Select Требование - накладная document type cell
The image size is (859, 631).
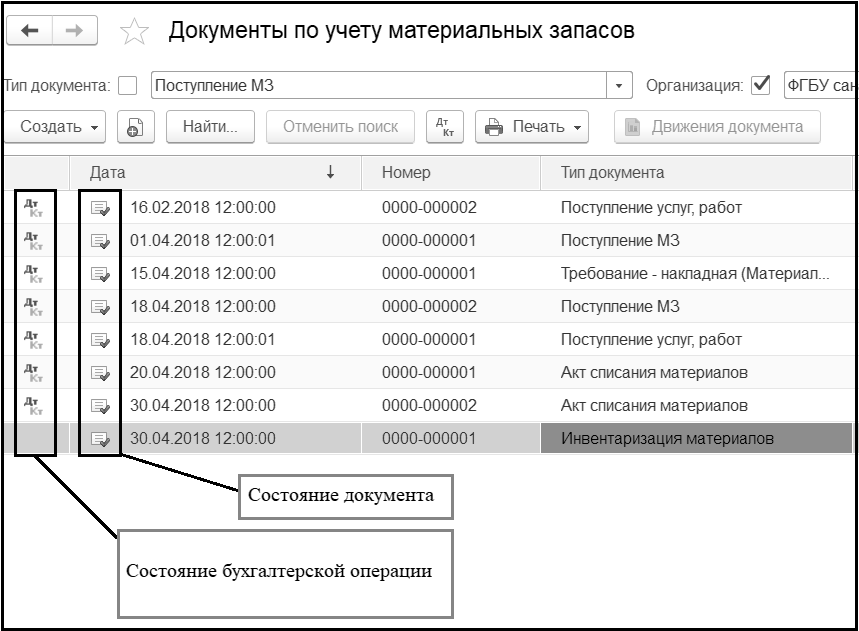coord(695,273)
